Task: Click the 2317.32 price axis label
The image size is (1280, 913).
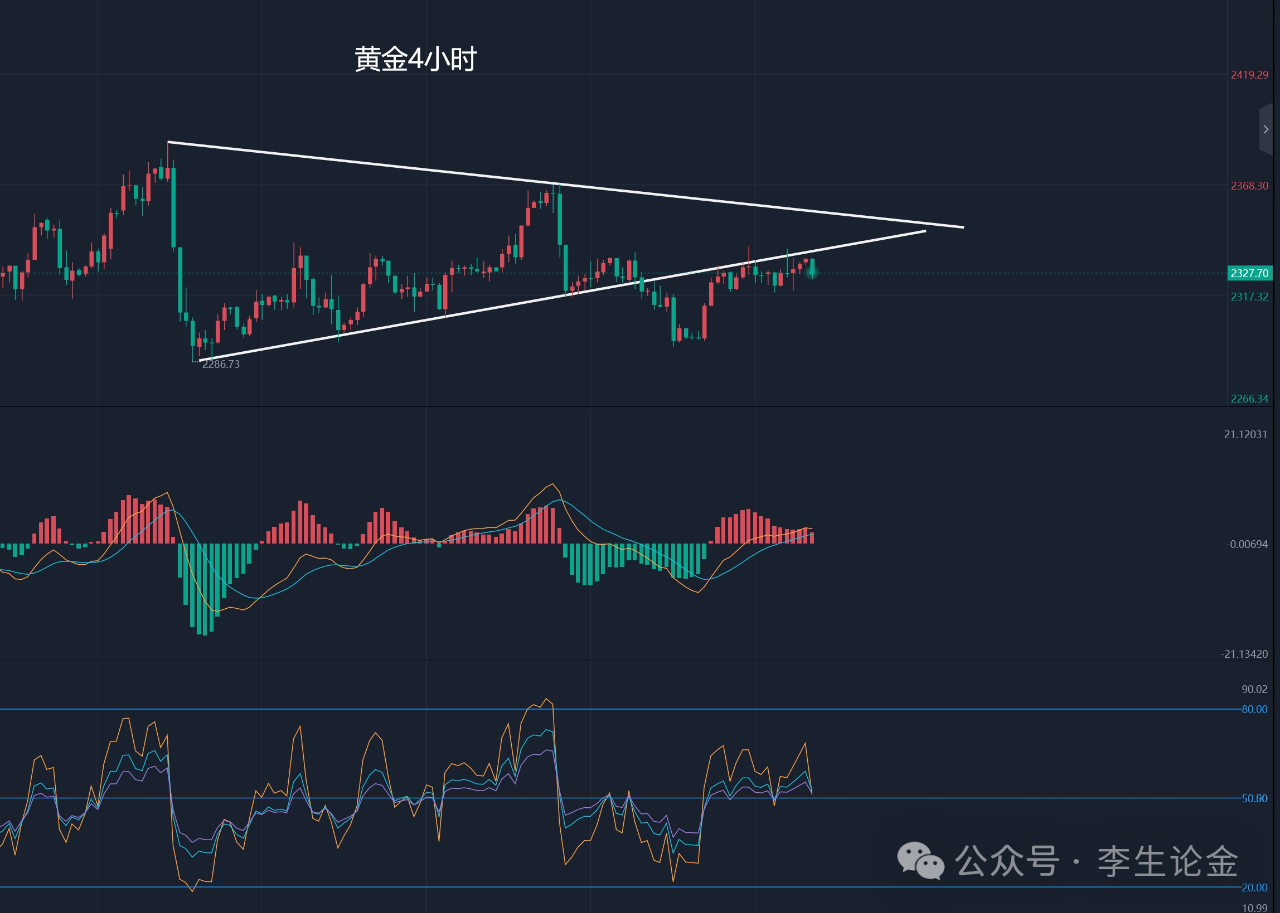Action: [1250, 297]
